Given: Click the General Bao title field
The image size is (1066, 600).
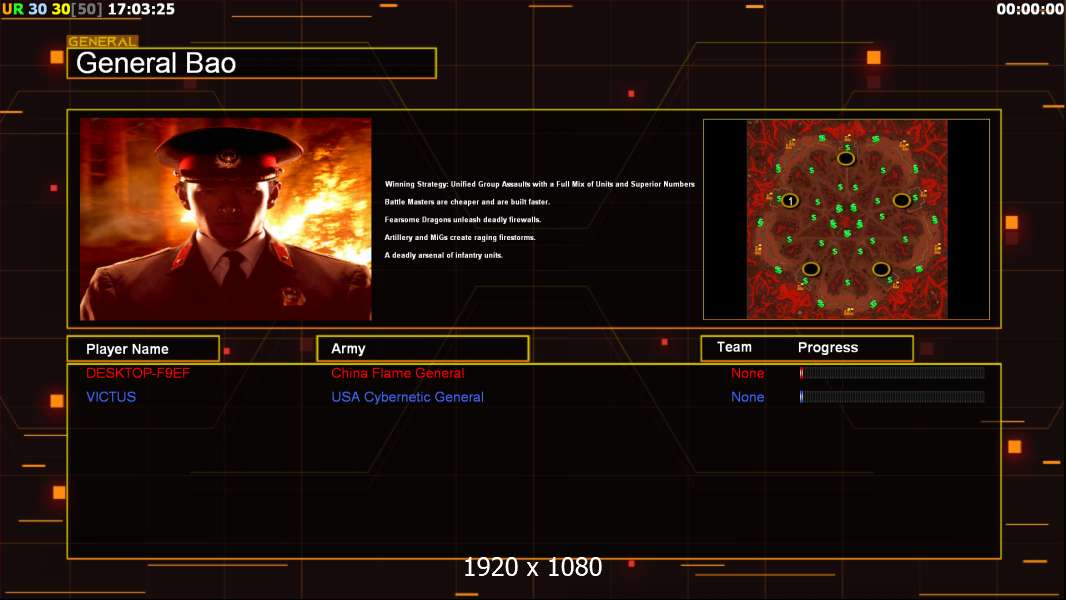Looking at the screenshot, I should (252, 63).
